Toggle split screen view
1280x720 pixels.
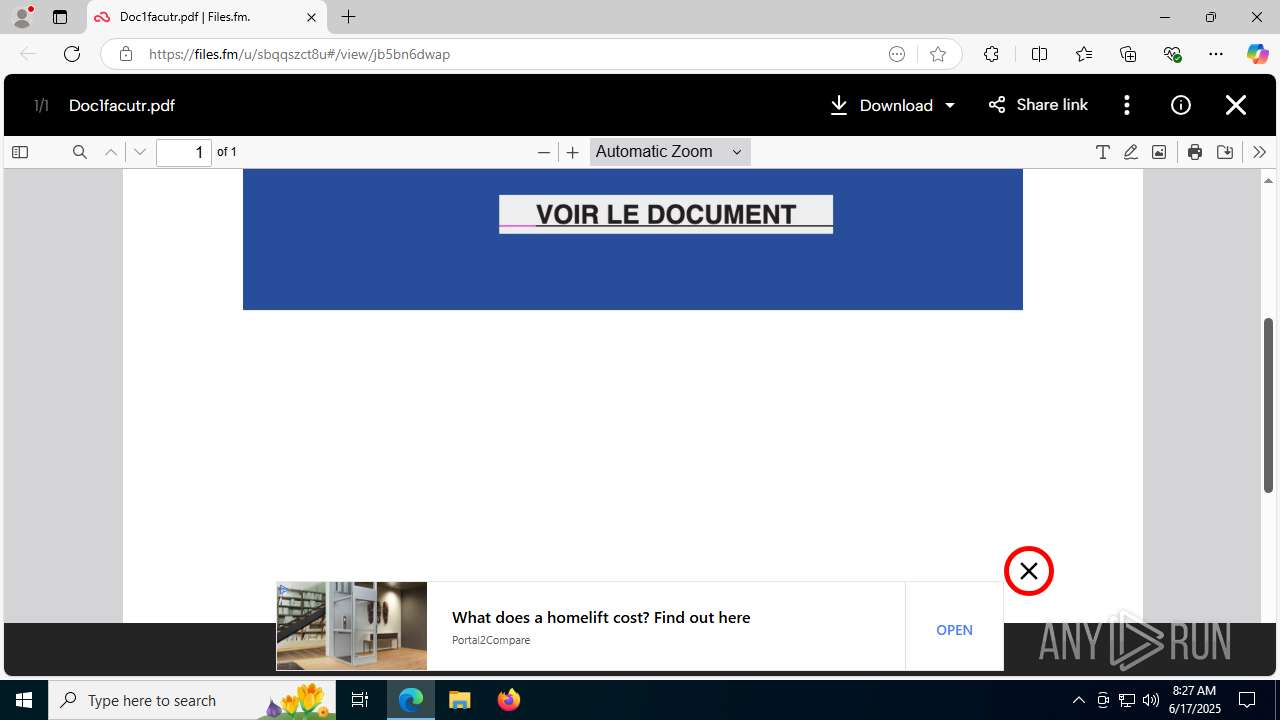pos(1039,54)
